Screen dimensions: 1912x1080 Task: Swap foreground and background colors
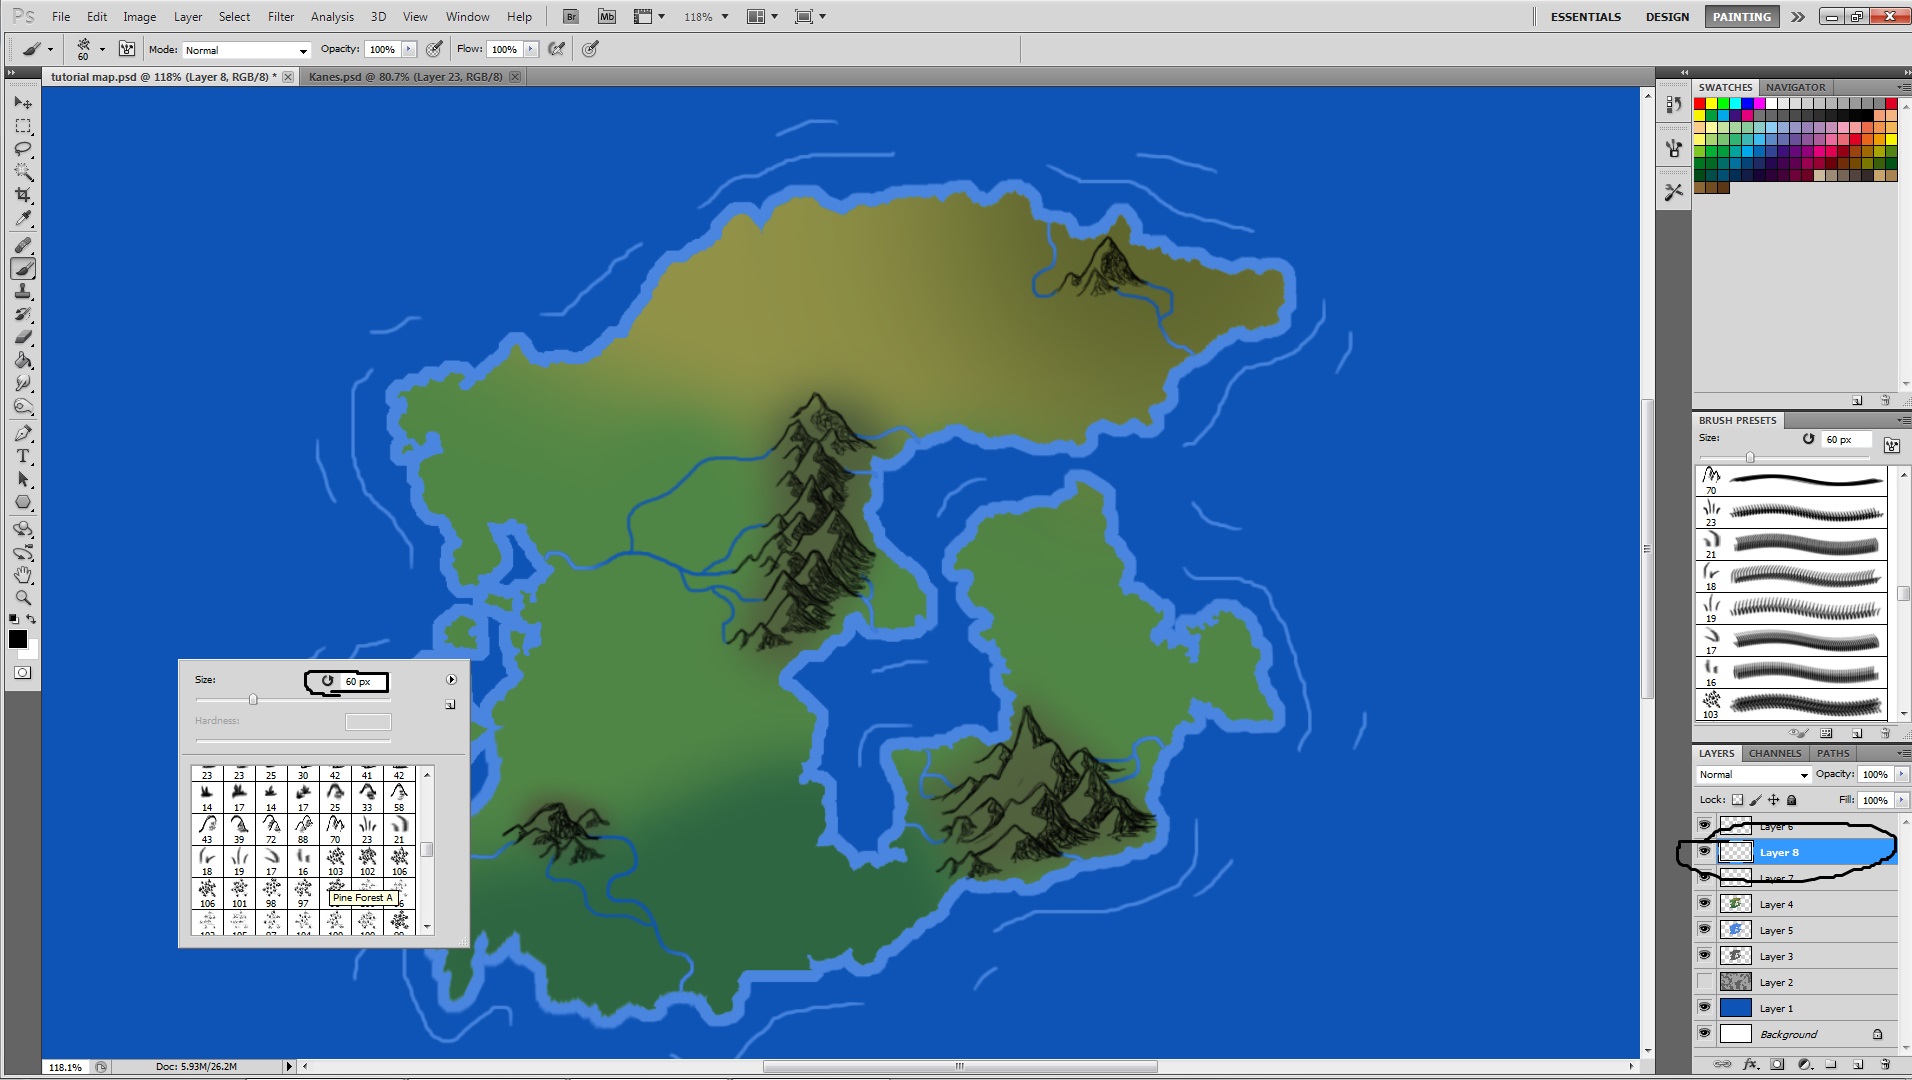(x=31, y=620)
